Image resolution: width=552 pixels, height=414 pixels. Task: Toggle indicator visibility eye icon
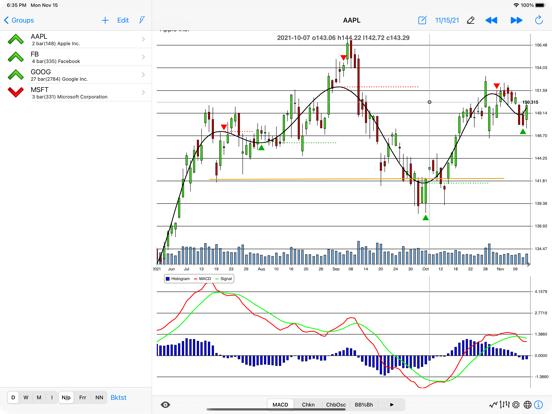tap(165, 405)
